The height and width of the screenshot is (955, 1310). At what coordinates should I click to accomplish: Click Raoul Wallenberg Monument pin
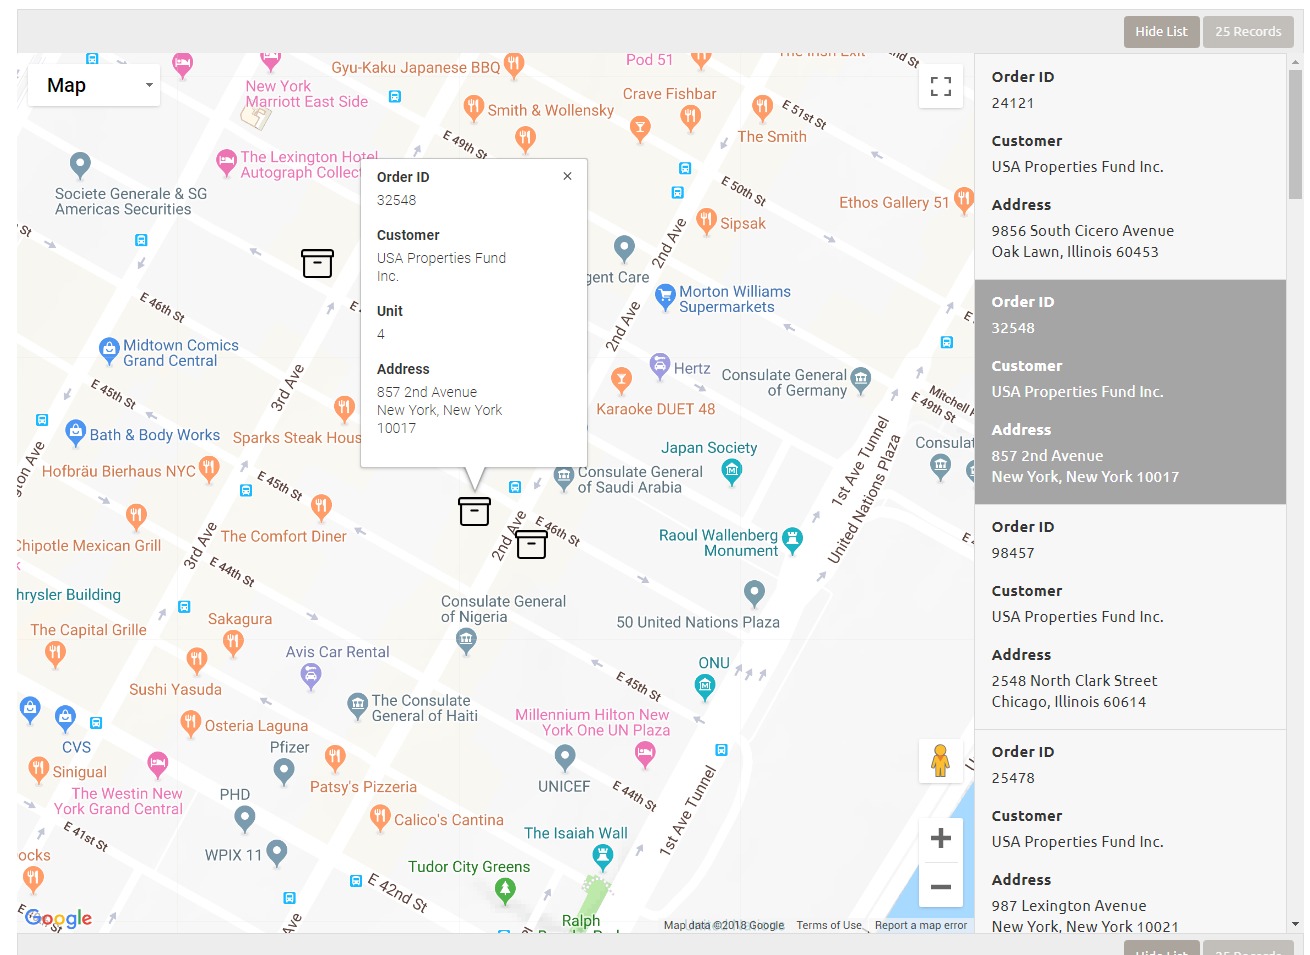click(792, 541)
